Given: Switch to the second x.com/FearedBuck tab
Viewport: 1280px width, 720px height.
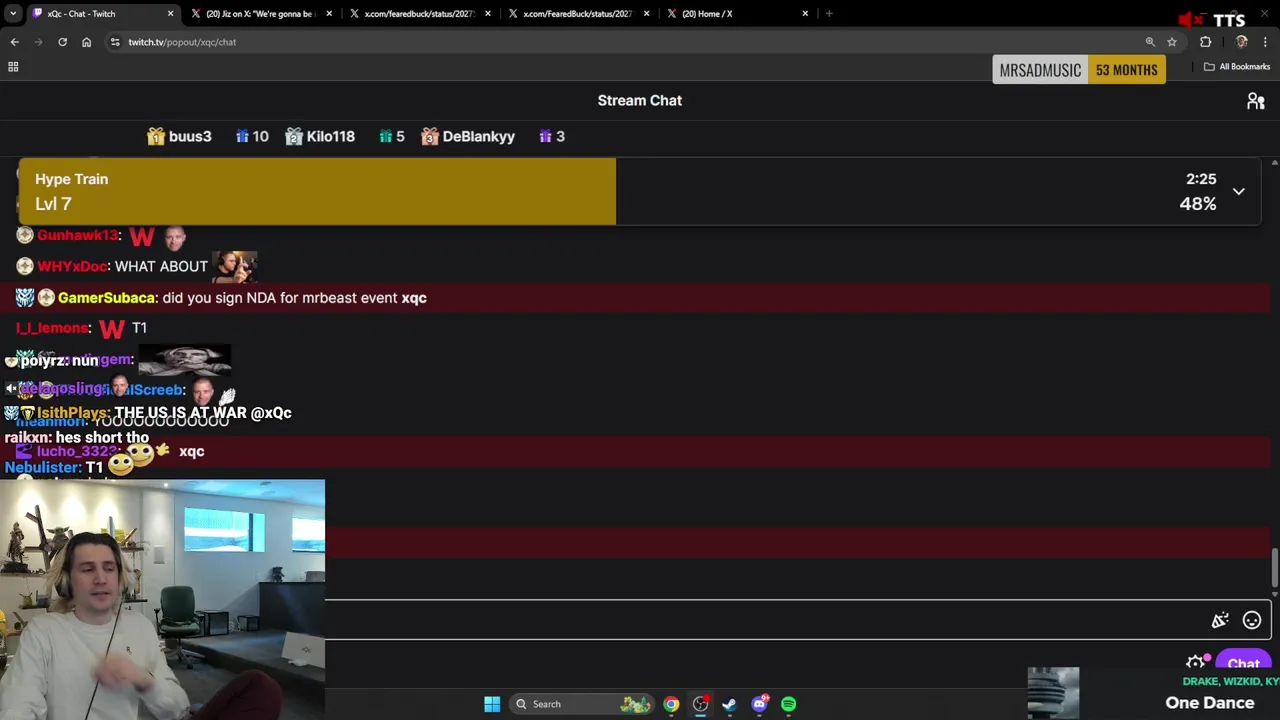Looking at the screenshot, I should tap(577, 14).
